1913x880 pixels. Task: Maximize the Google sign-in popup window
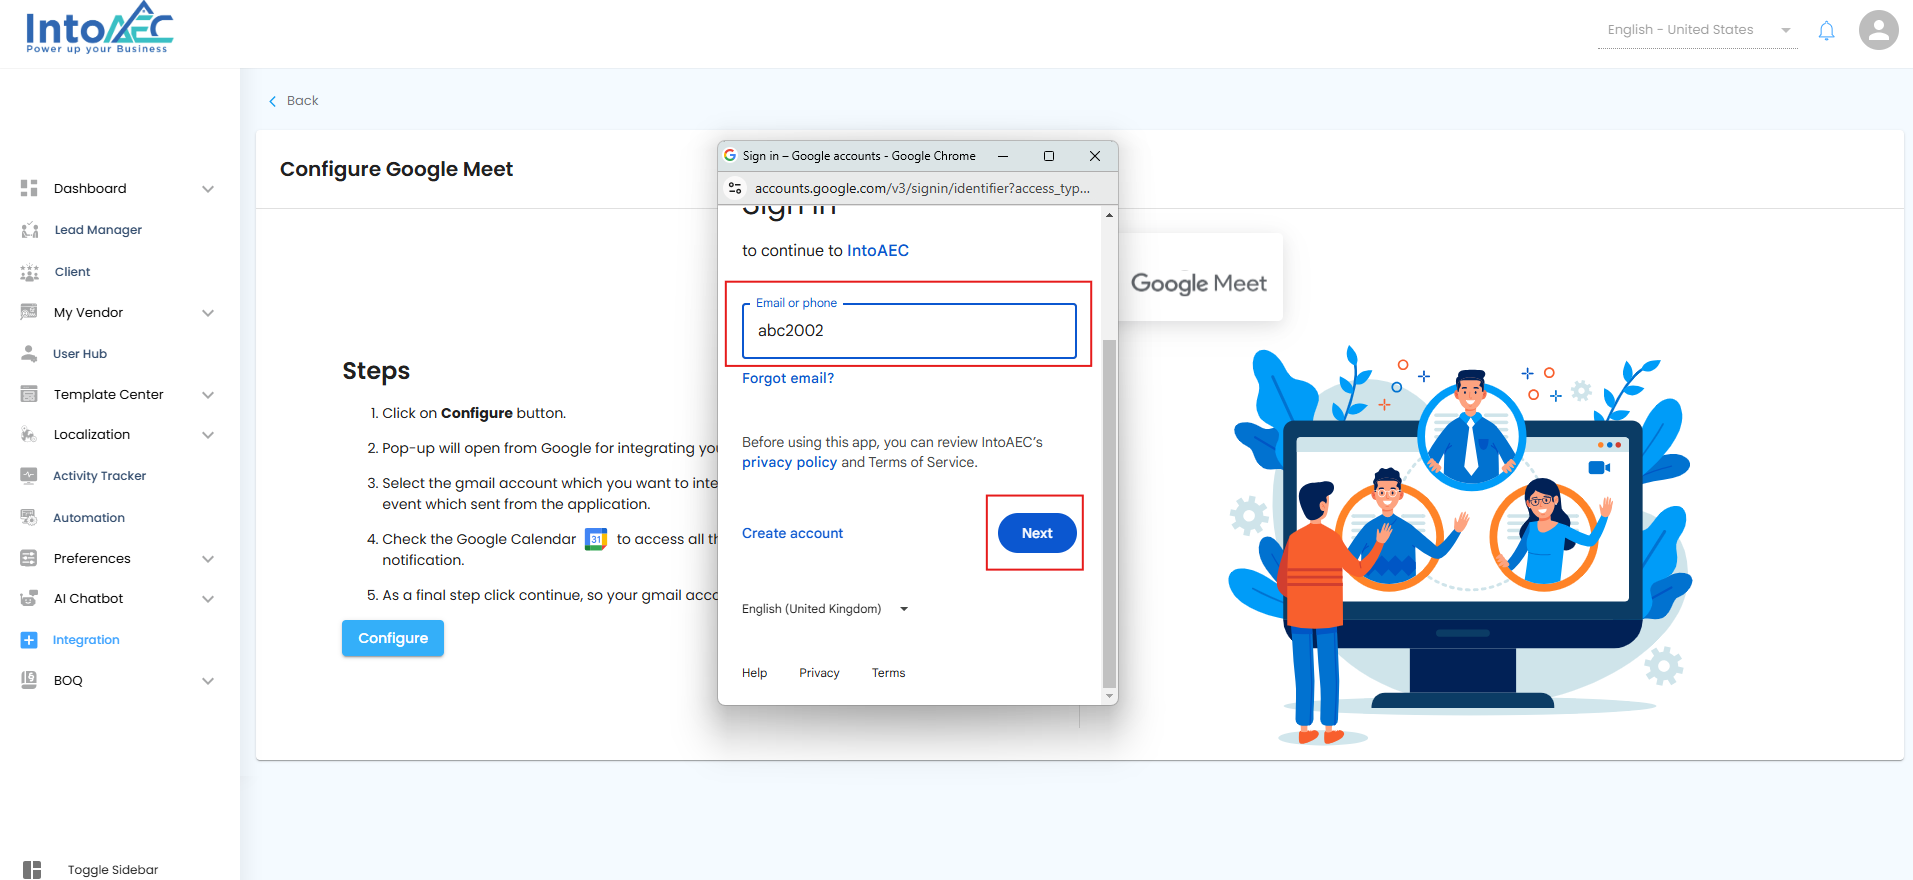[1049, 156]
